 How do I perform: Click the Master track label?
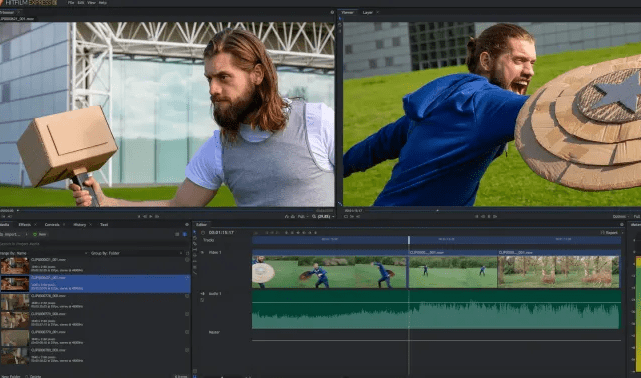[x=214, y=332]
